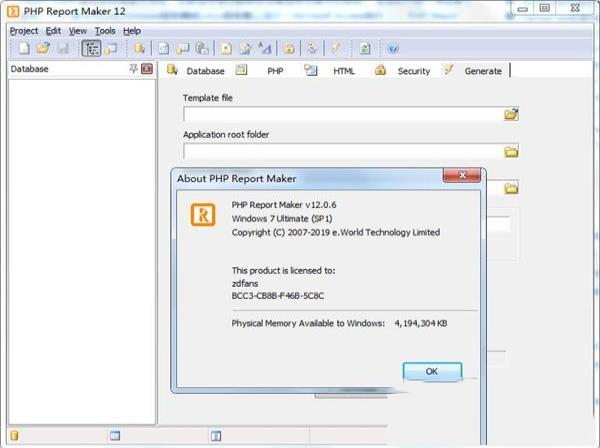
Task: Click the version text v12.0.6
Action: (x=321, y=205)
